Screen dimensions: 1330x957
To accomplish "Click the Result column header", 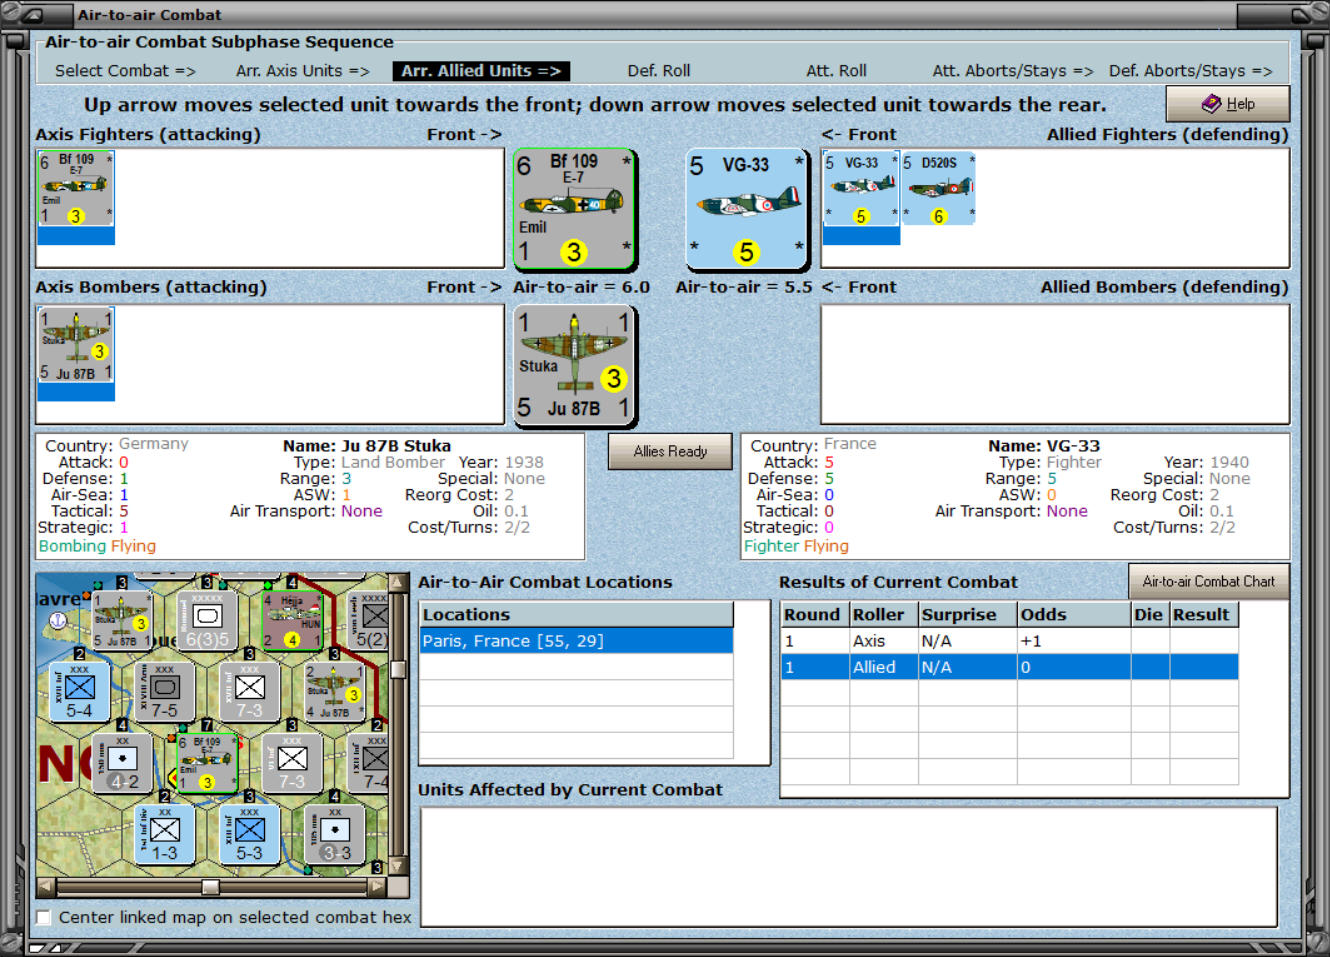I will 1204,615.
